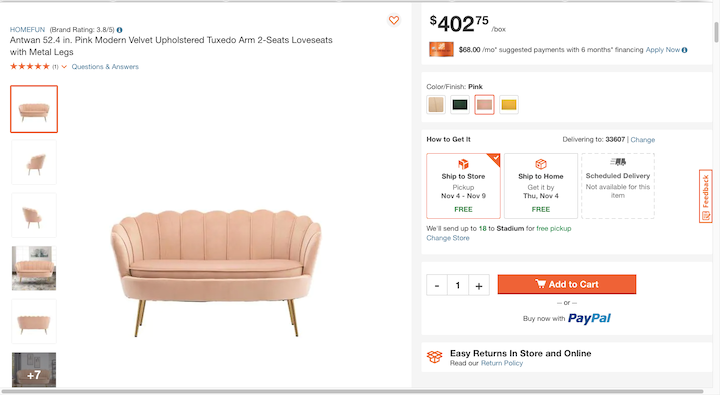720x395 pixels.
Task: Select the Ship to Store pickup option
Action: [x=463, y=186]
